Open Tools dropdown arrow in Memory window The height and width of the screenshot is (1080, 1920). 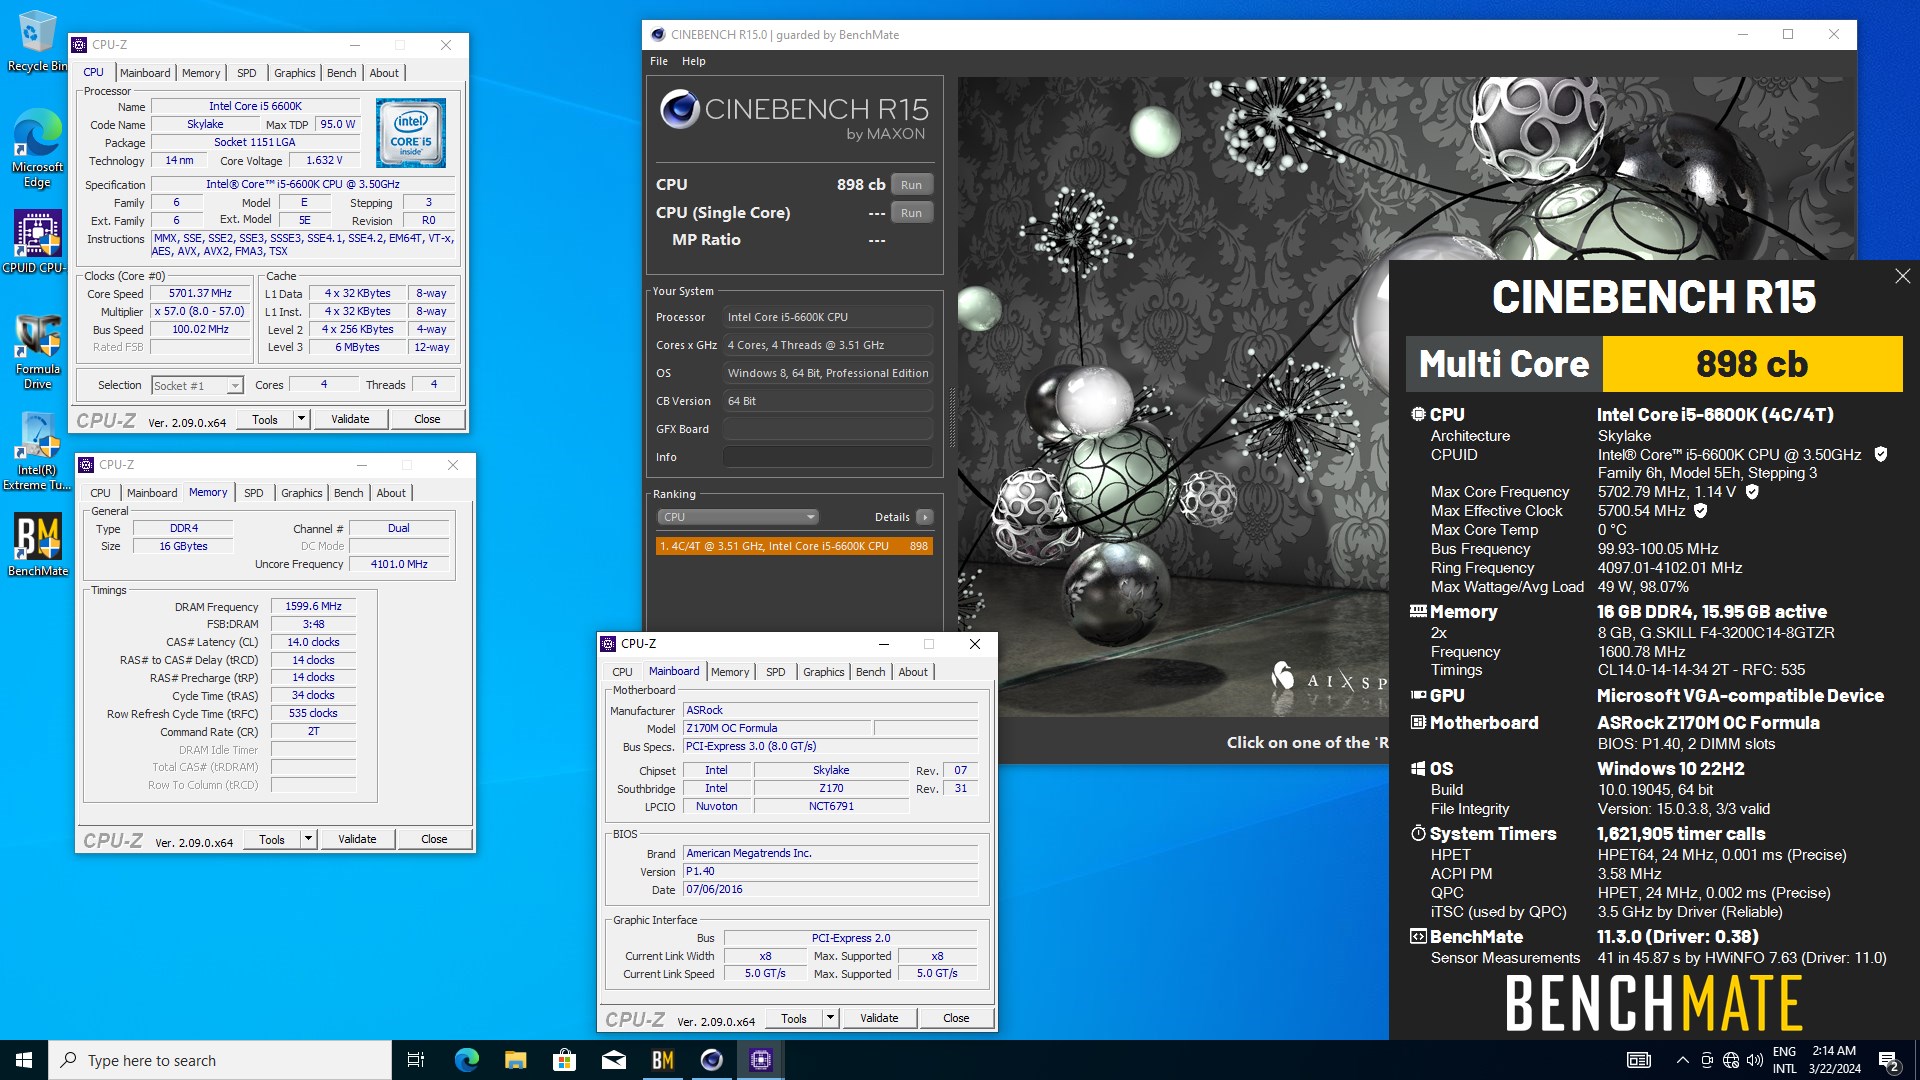[308, 839]
